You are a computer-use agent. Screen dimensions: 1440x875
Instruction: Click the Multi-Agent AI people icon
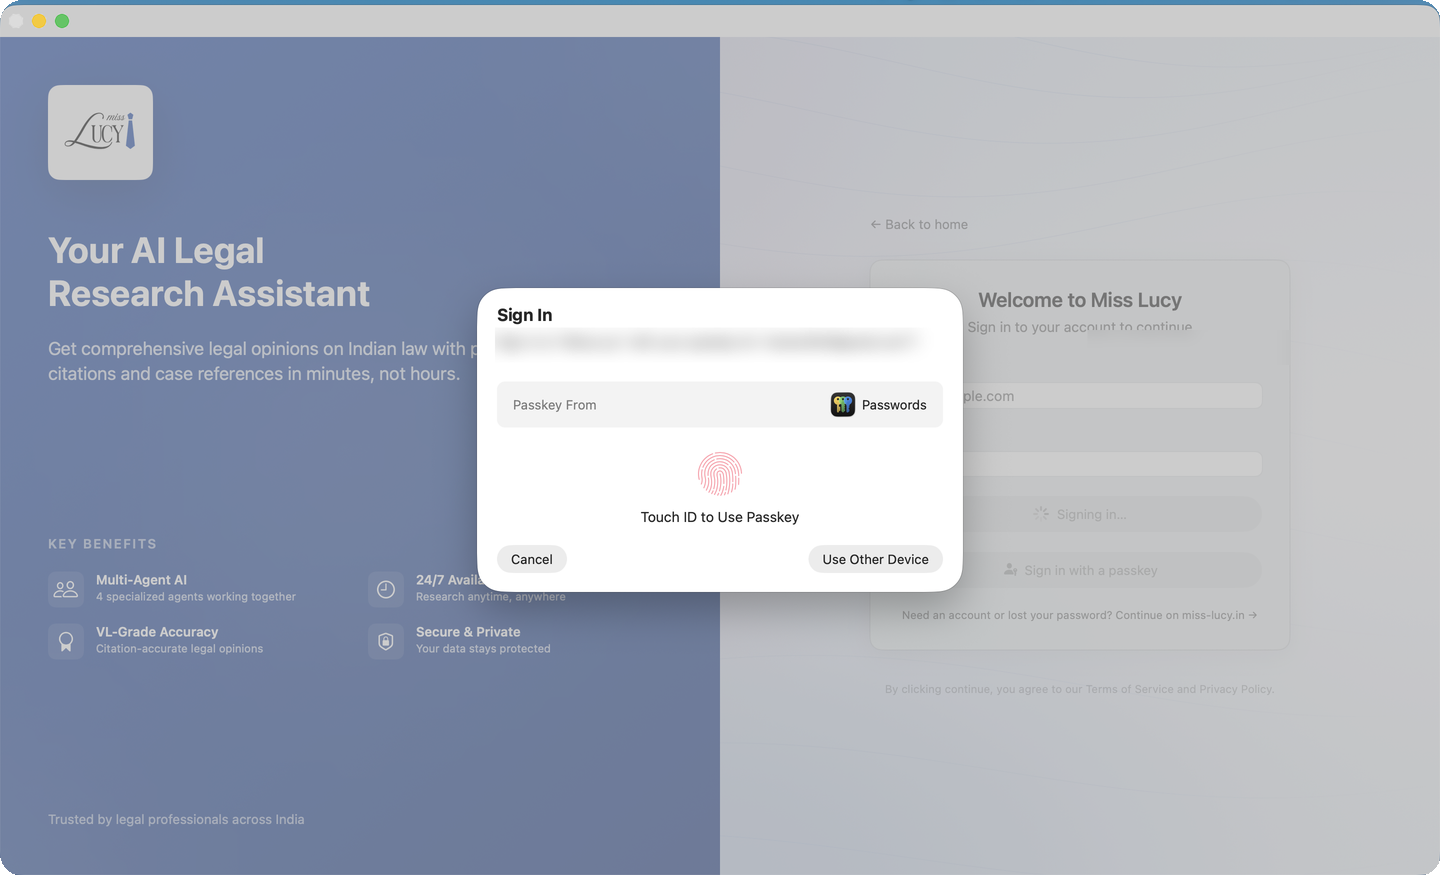click(x=66, y=589)
